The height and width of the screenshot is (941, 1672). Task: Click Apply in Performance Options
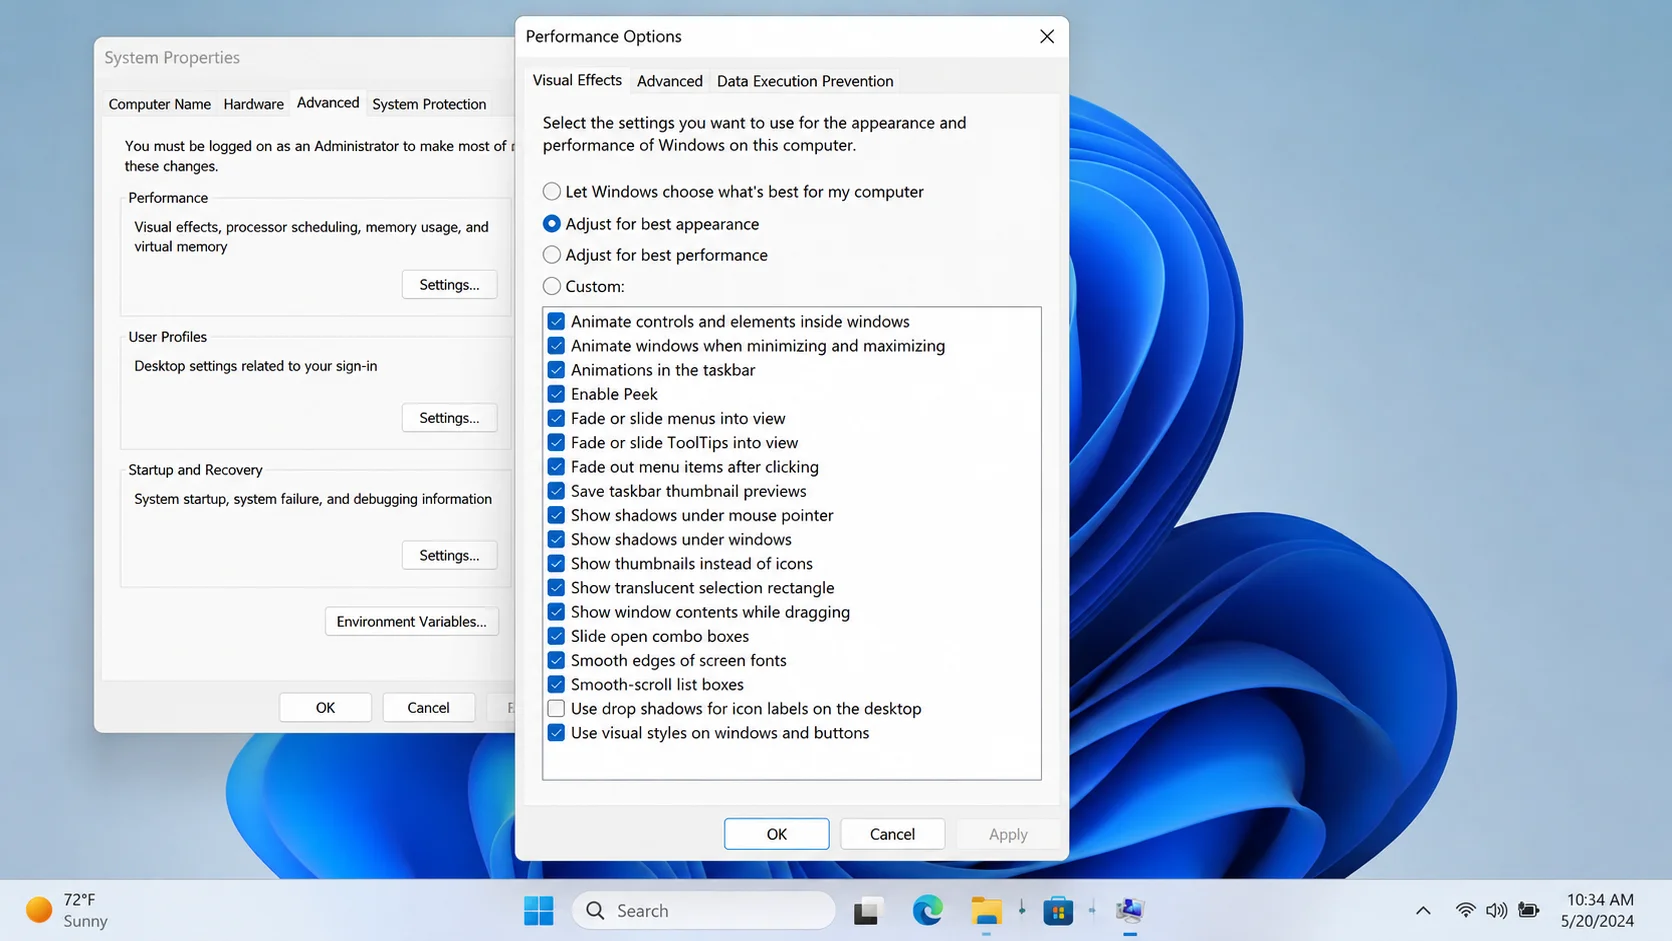coord(1007,834)
